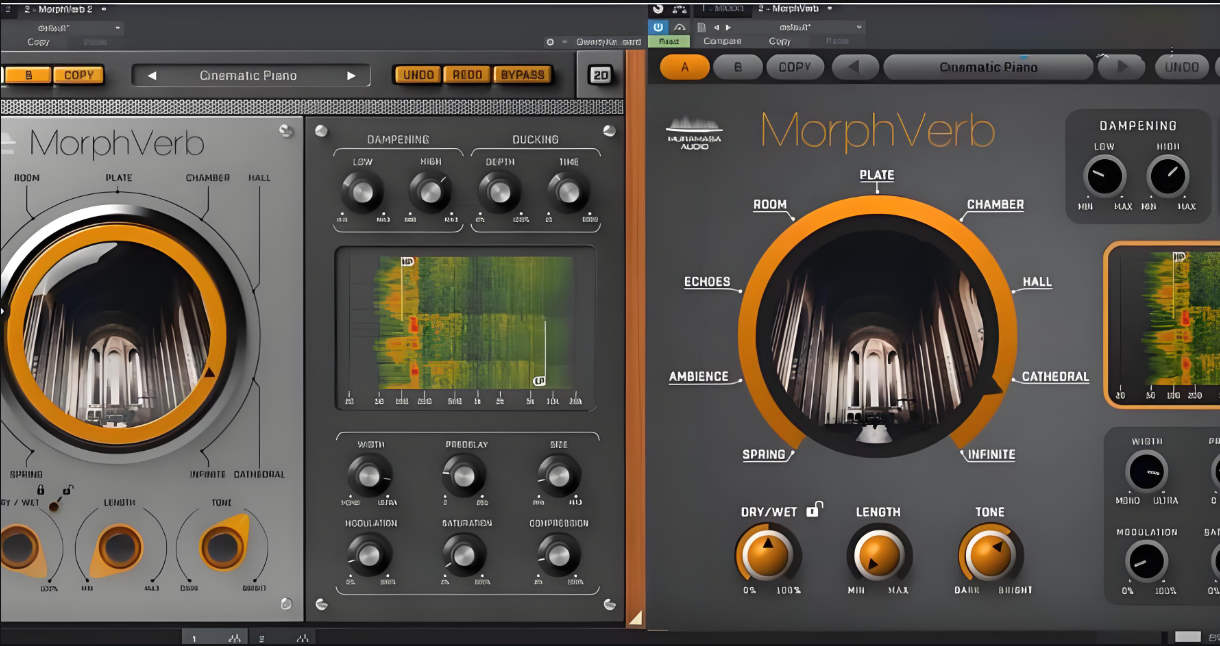Go to previous preset in left window

(152, 76)
